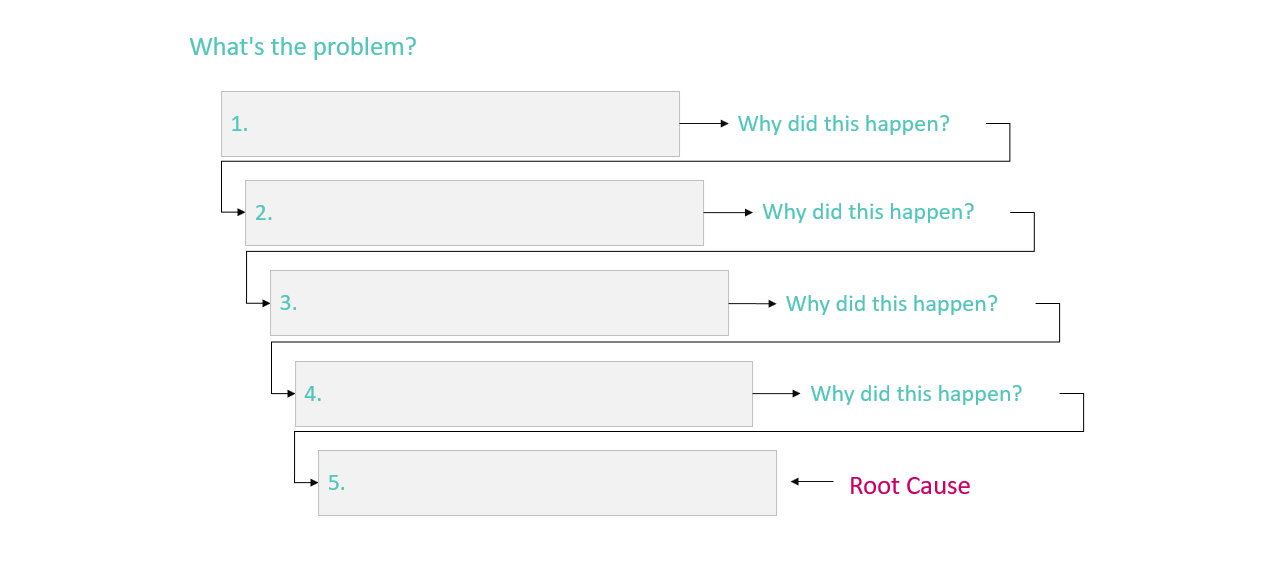This screenshot has height=577, width=1277.
Task: Click 'Why did this happen?' beside box 3
Action: click(892, 304)
